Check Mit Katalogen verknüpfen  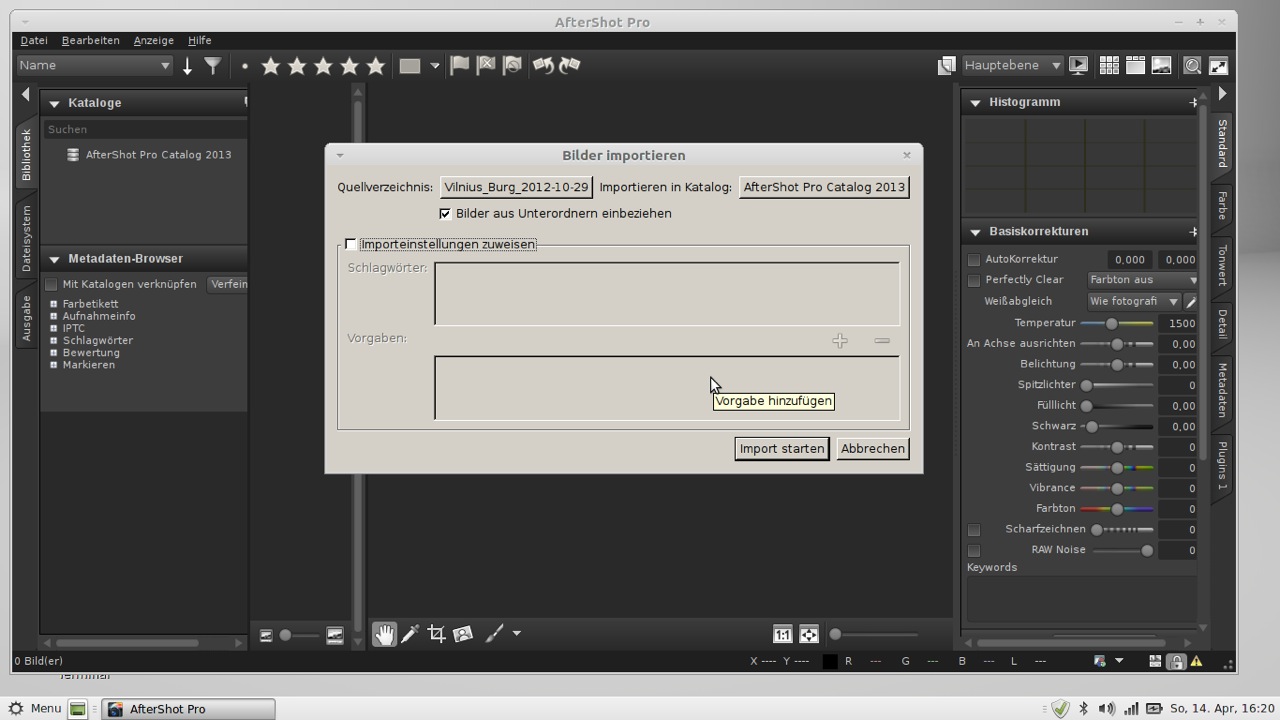[52, 284]
